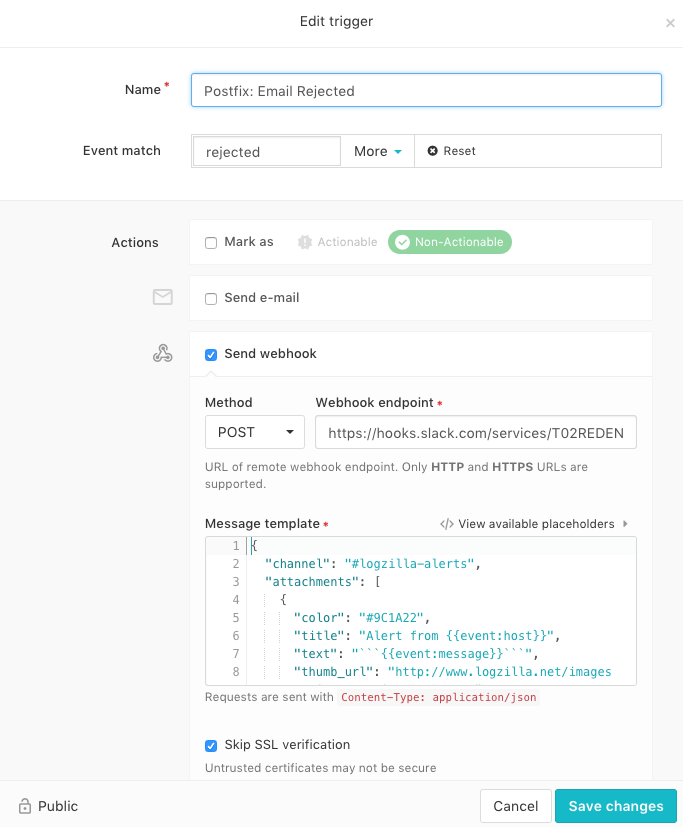This screenshot has width=683, height=827.
Task: Switch the trigger to Actionable
Action: 337,242
